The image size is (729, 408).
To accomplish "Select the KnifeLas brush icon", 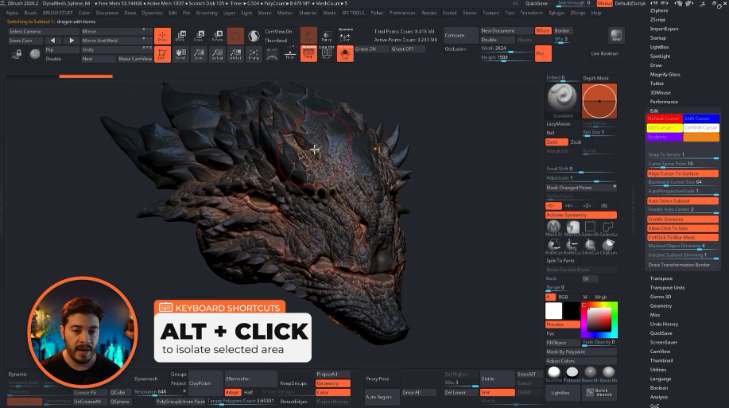I will (553, 246).
